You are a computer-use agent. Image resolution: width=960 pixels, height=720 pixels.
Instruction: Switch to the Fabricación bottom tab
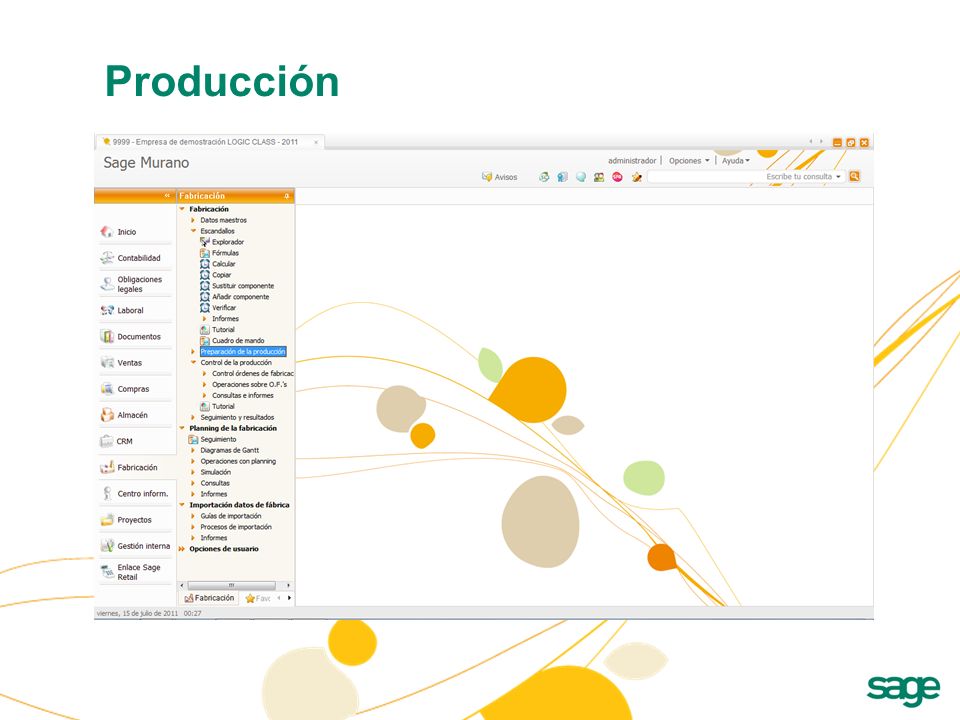coord(209,598)
